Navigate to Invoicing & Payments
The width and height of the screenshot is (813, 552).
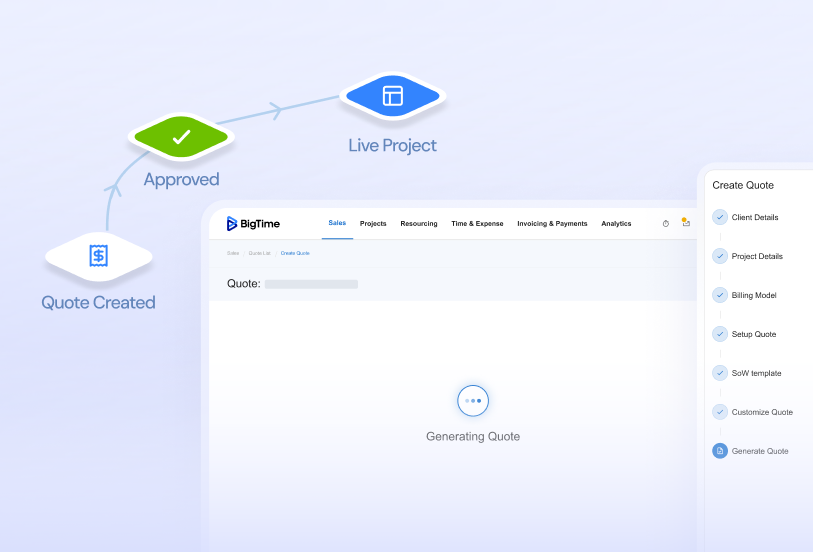click(552, 224)
